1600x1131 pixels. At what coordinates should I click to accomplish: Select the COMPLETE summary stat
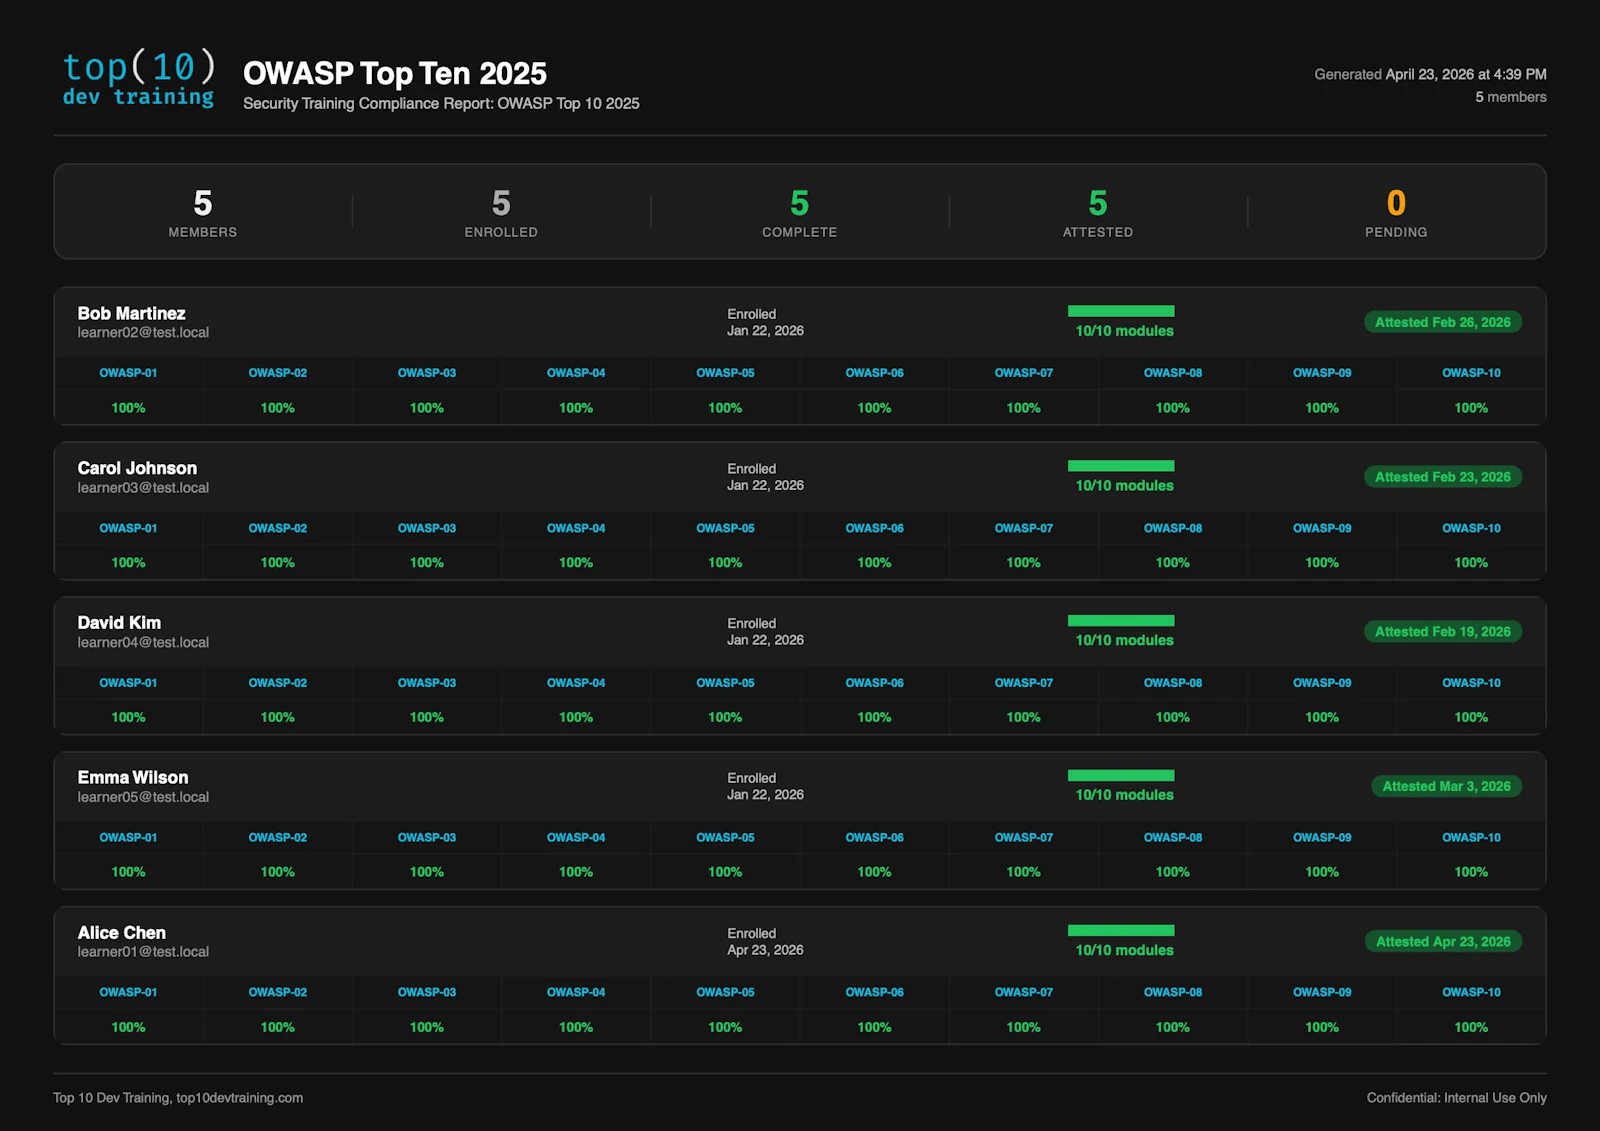(x=800, y=212)
